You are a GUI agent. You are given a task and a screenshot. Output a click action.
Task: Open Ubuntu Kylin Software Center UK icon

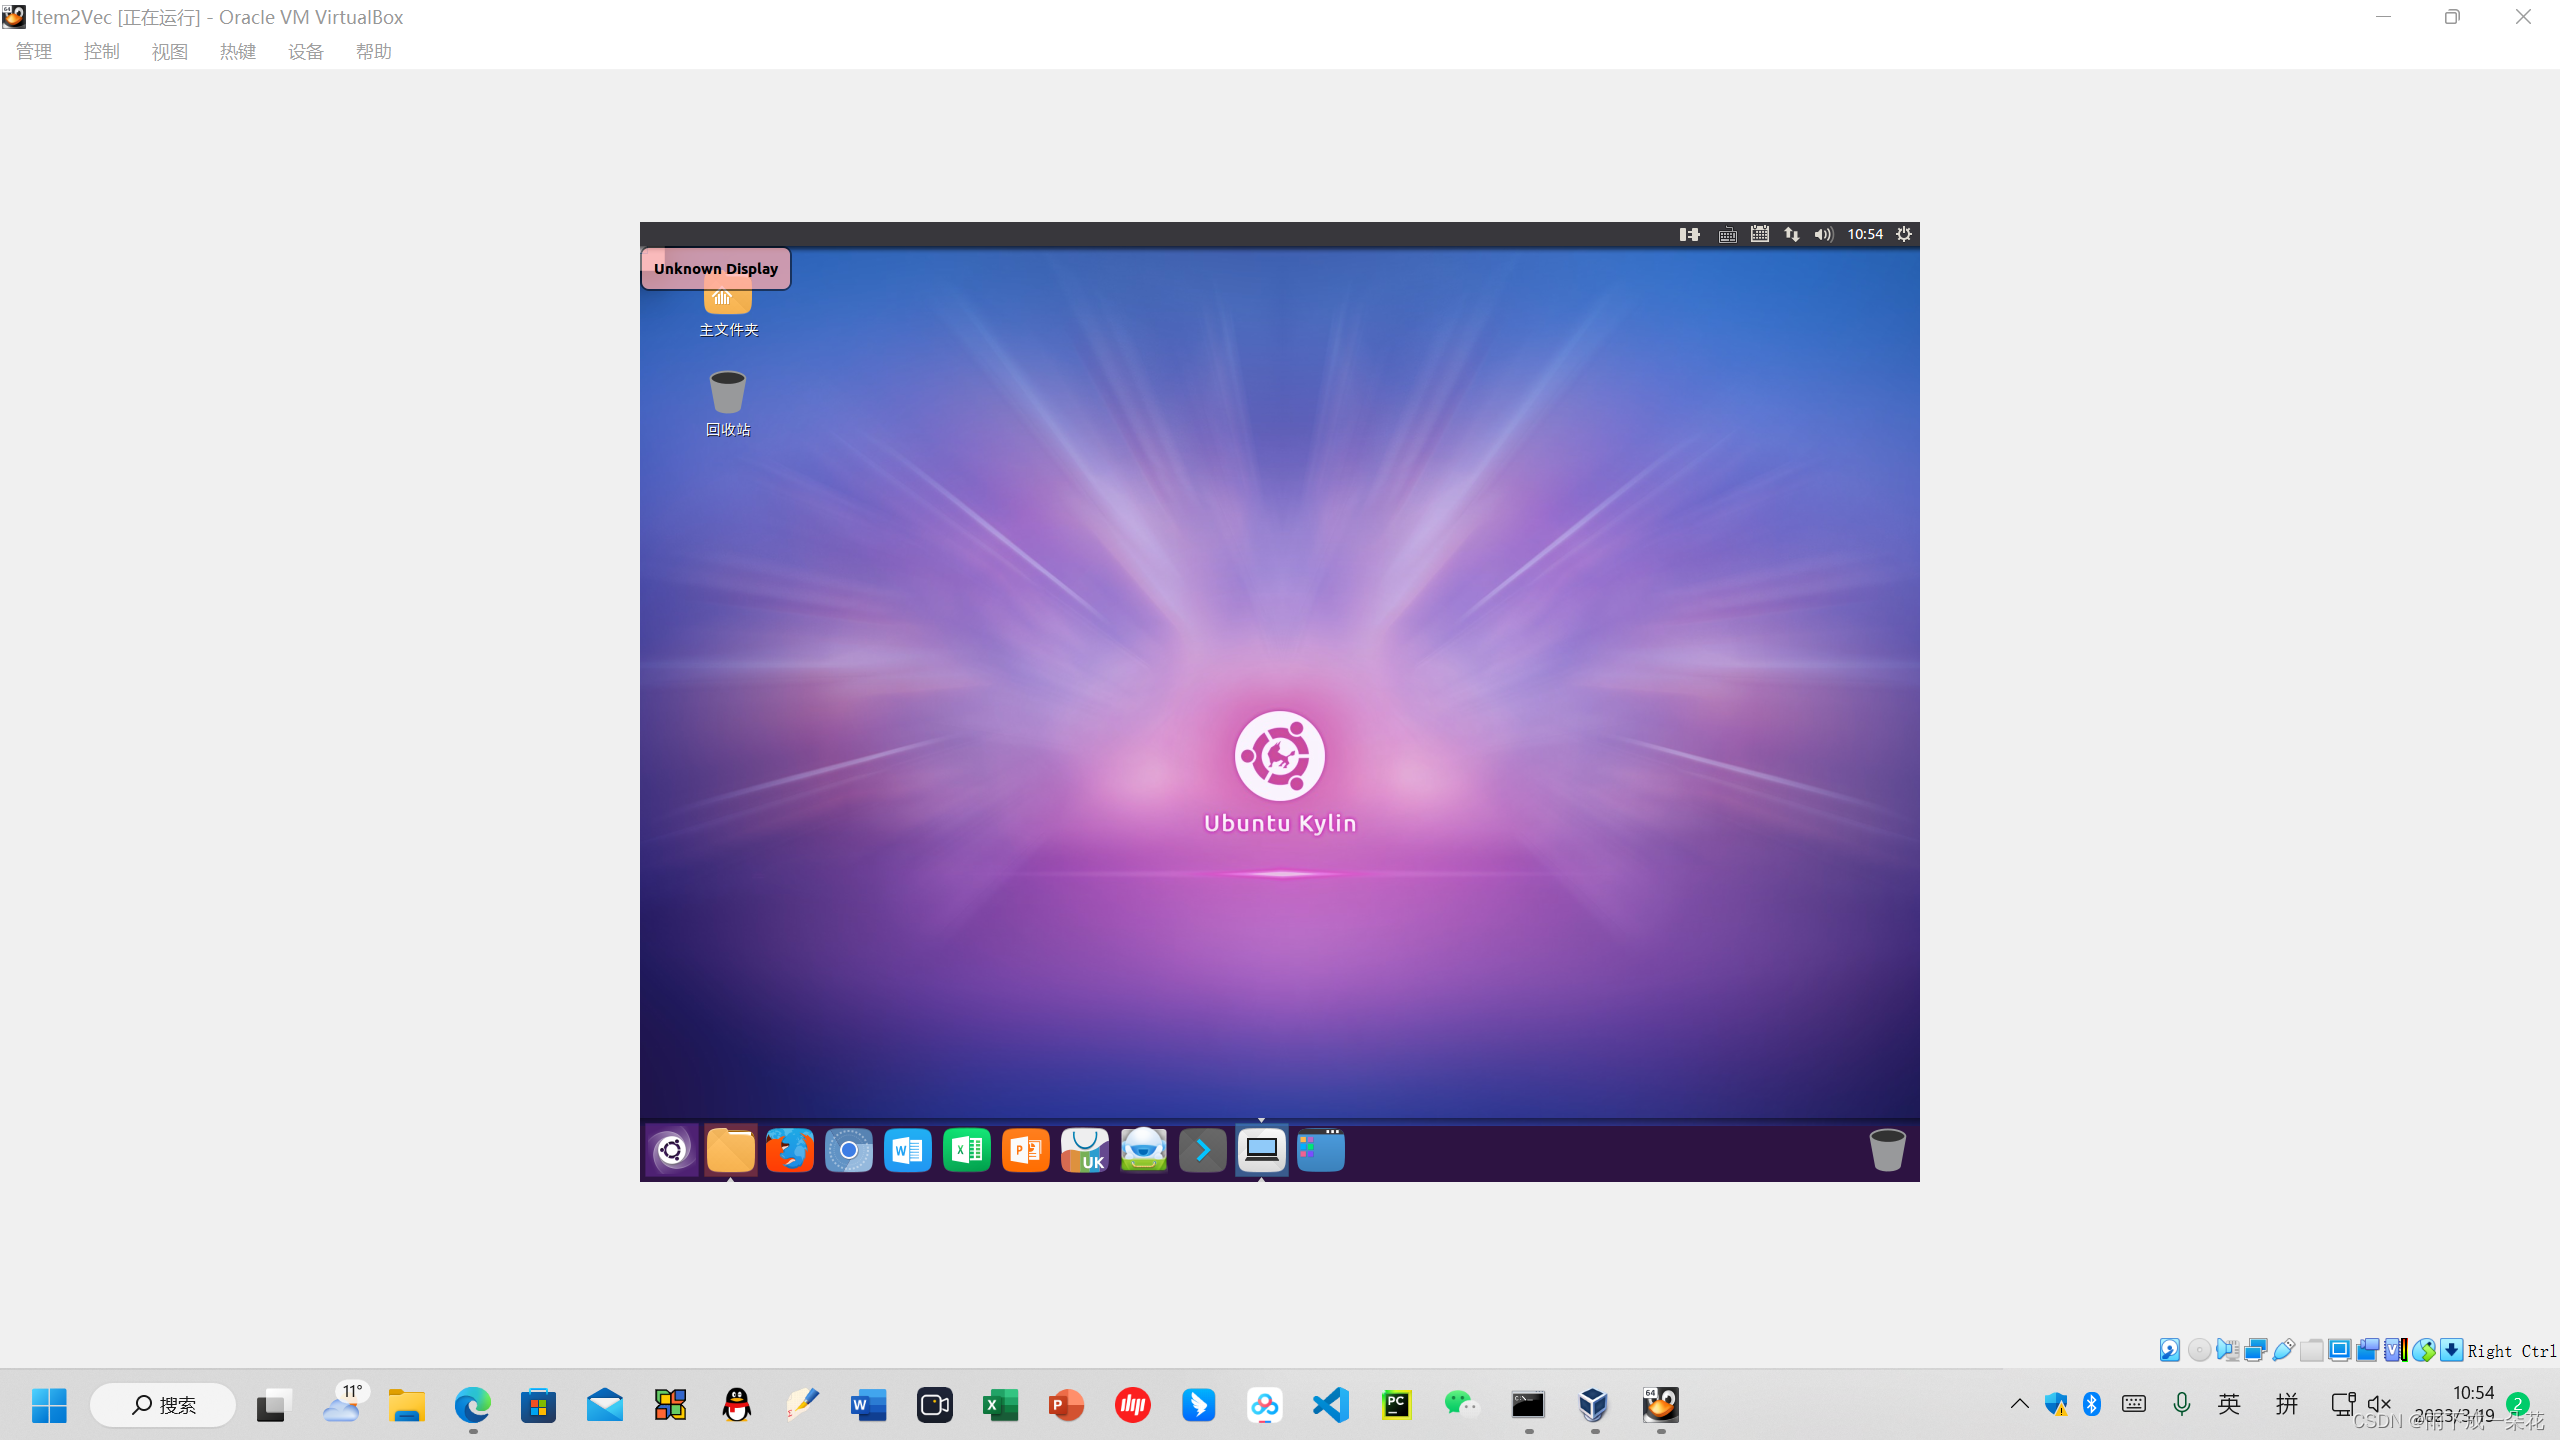[1084, 1151]
